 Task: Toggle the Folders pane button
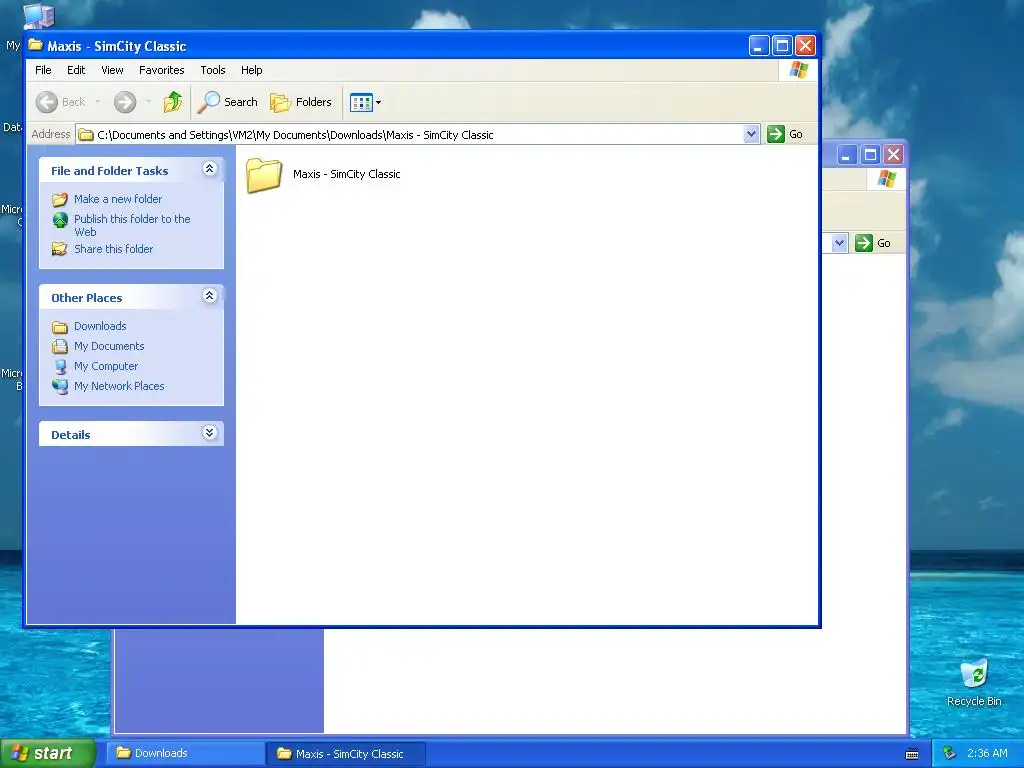(x=301, y=102)
